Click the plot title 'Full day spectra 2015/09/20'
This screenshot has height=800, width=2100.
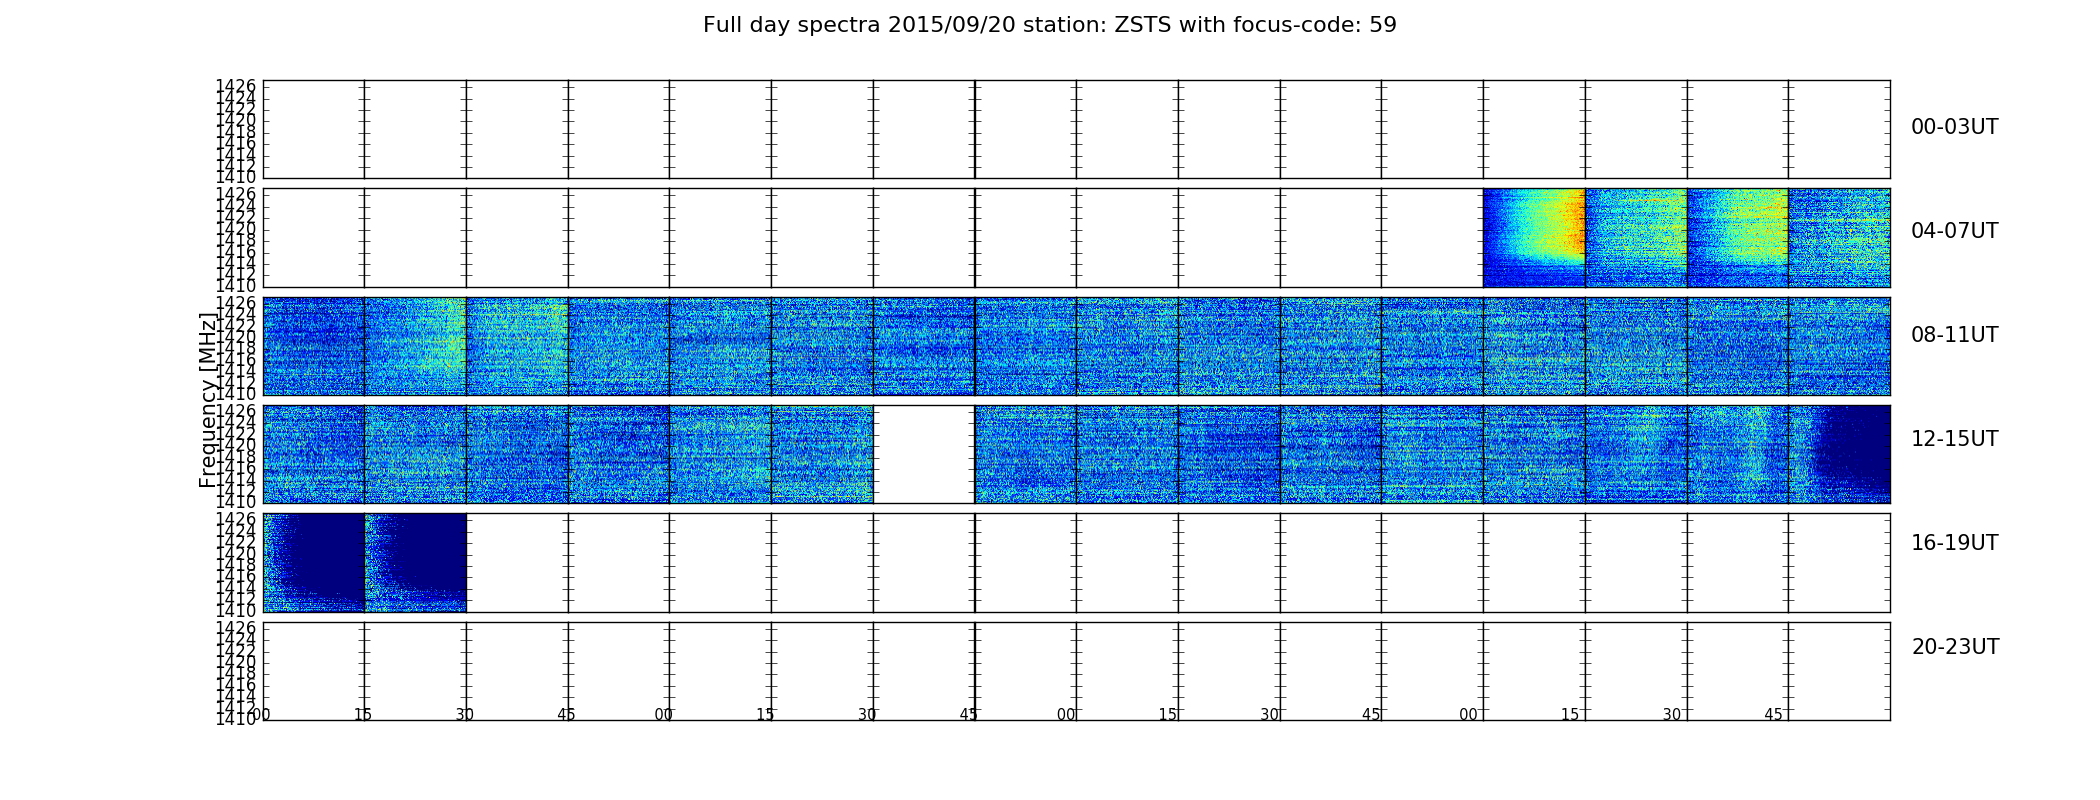[1049, 25]
